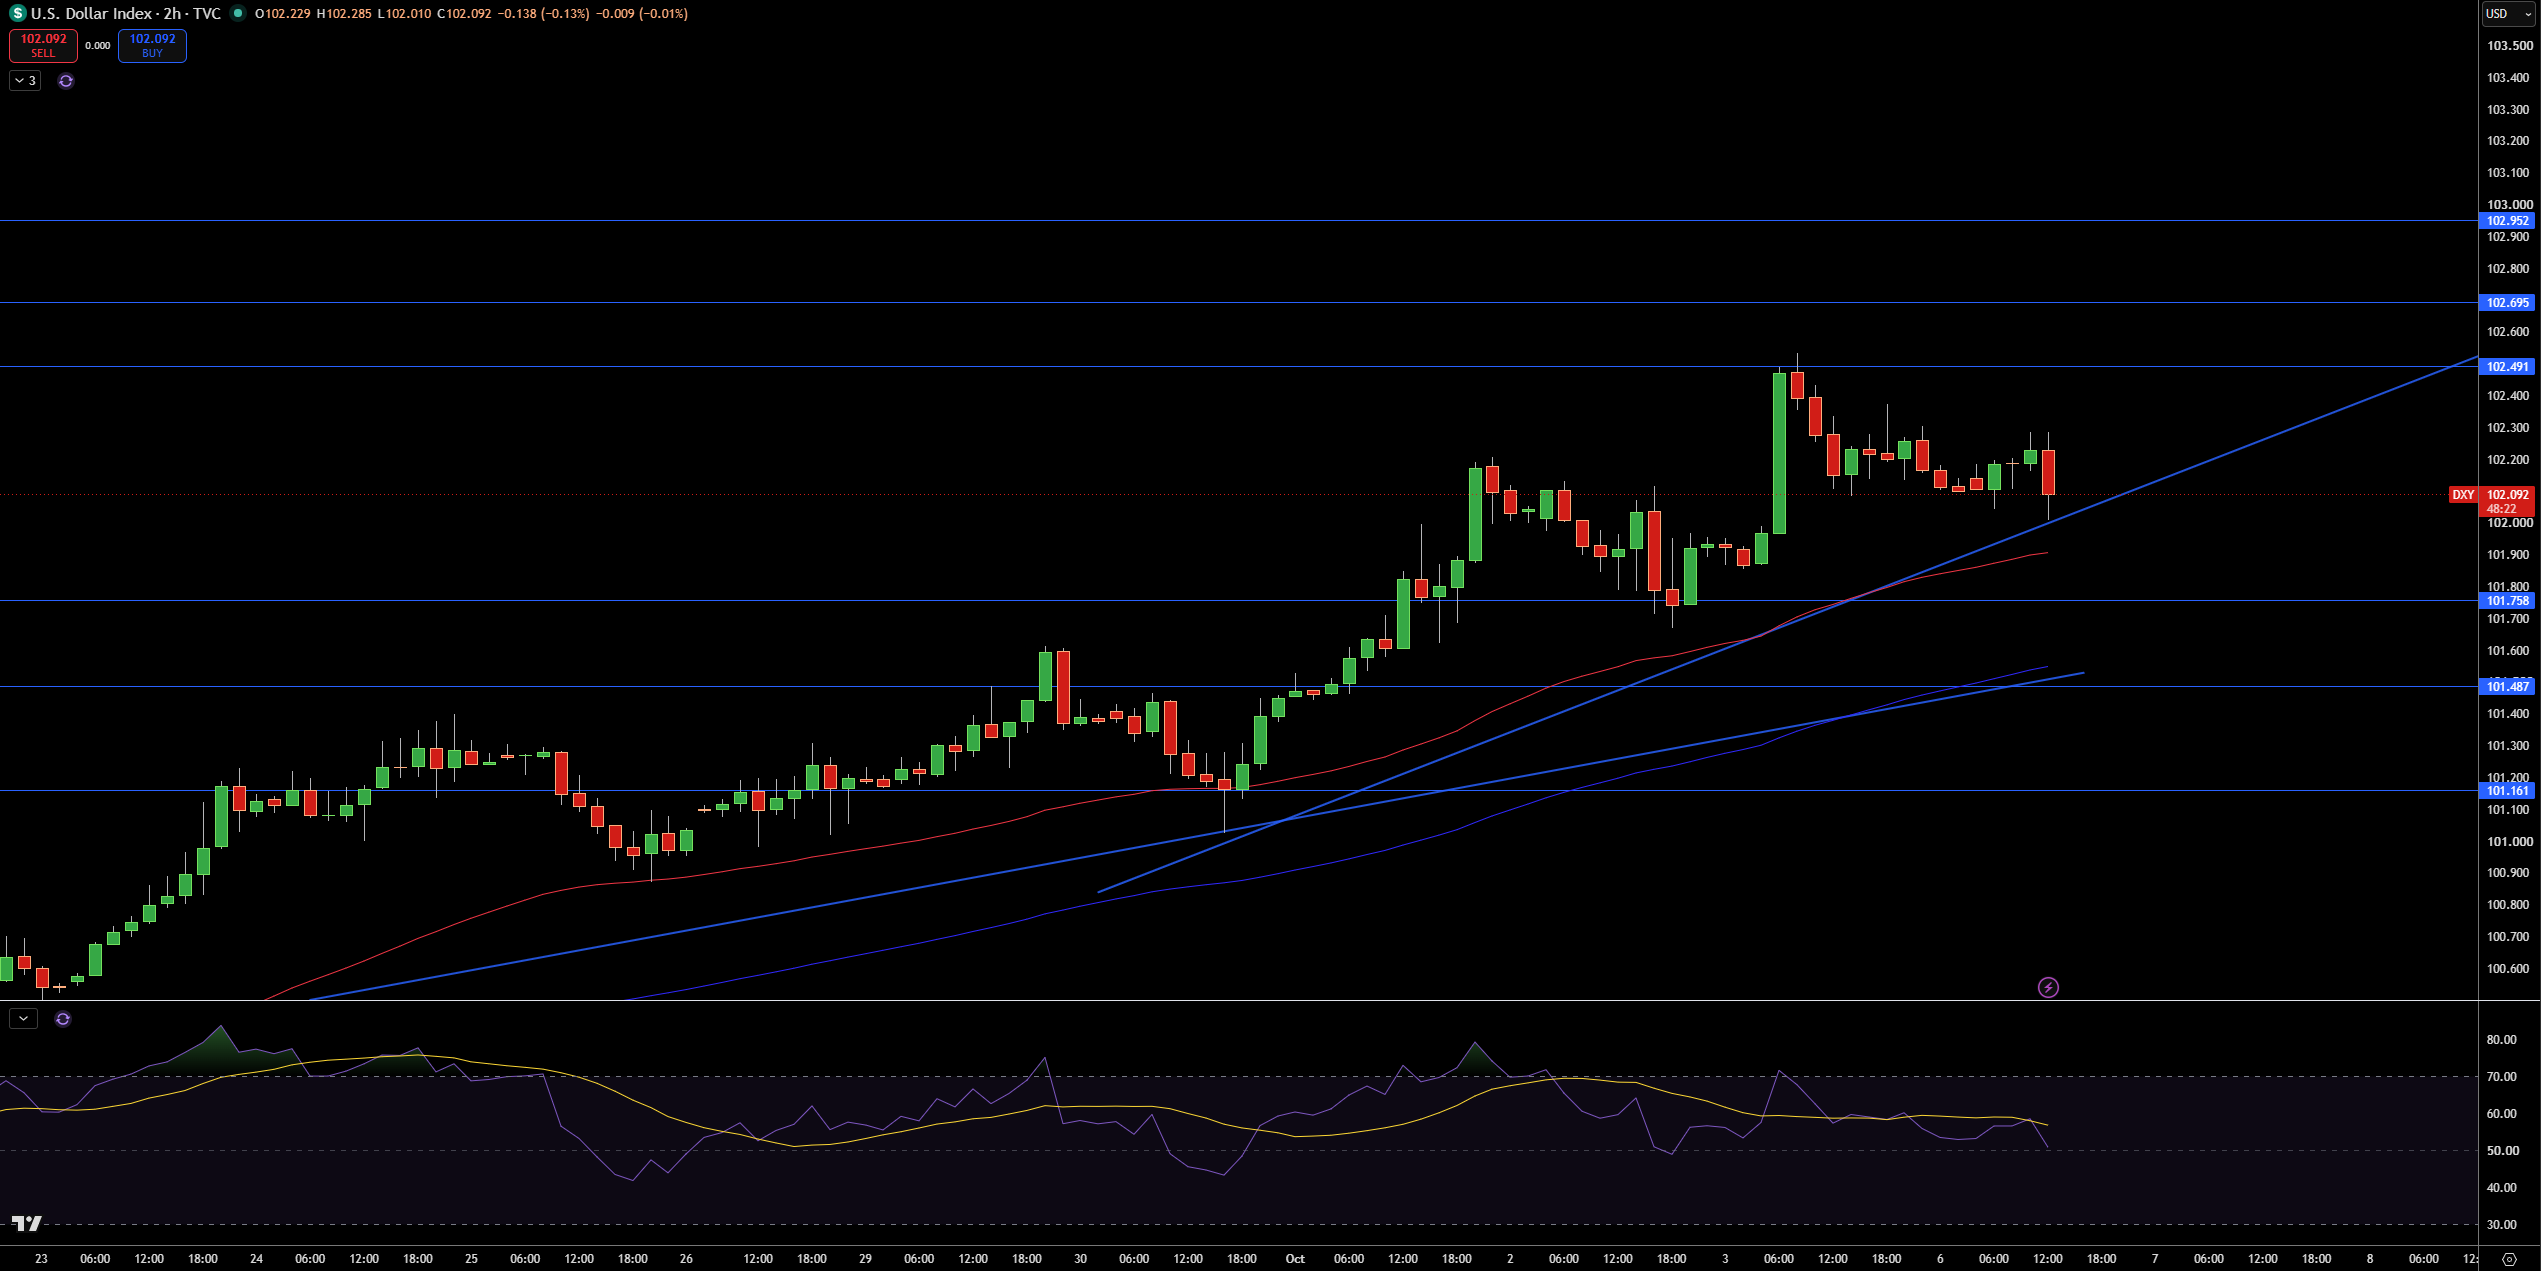Click the TradingView logo in bottom-left

pyautogui.click(x=27, y=1223)
